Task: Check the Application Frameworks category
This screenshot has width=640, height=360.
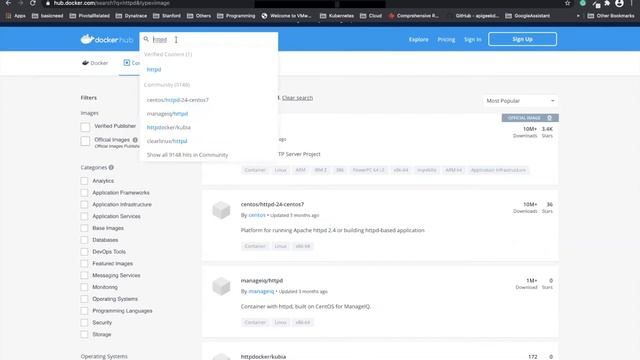Action: [x=84, y=192]
